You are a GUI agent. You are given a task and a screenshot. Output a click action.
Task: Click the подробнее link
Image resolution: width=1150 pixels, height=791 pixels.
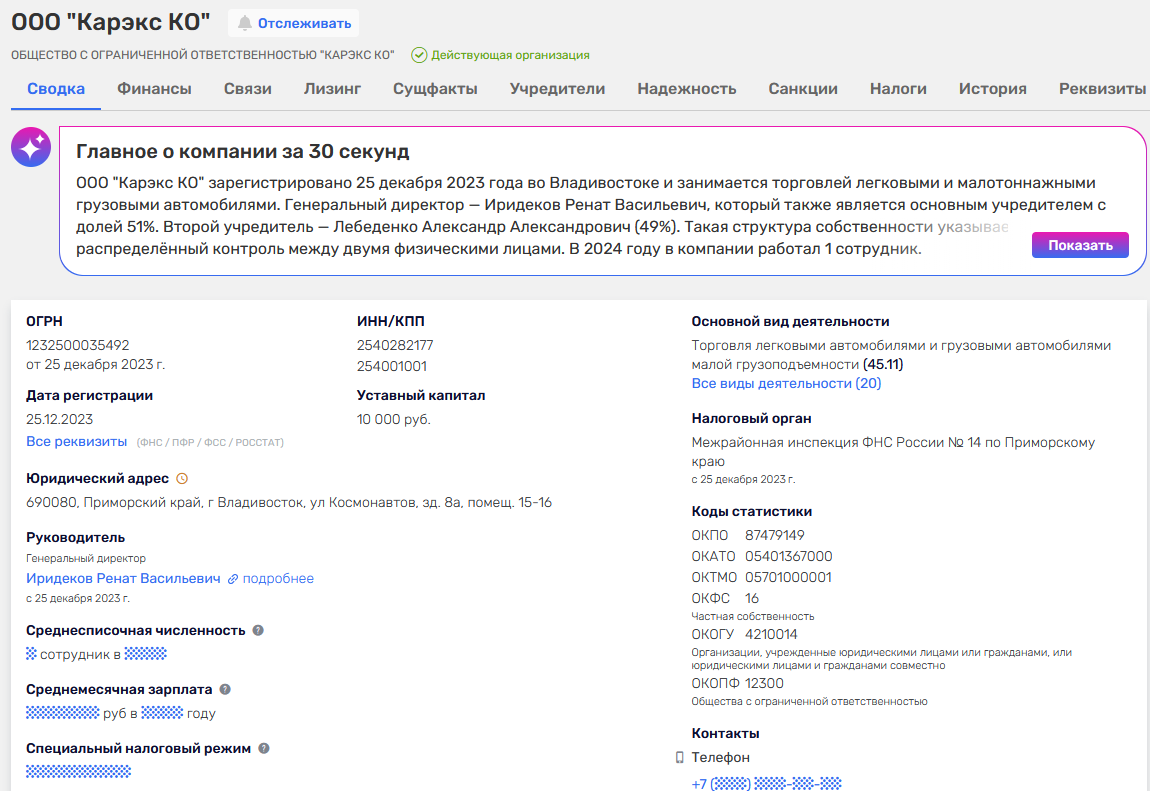point(278,579)
